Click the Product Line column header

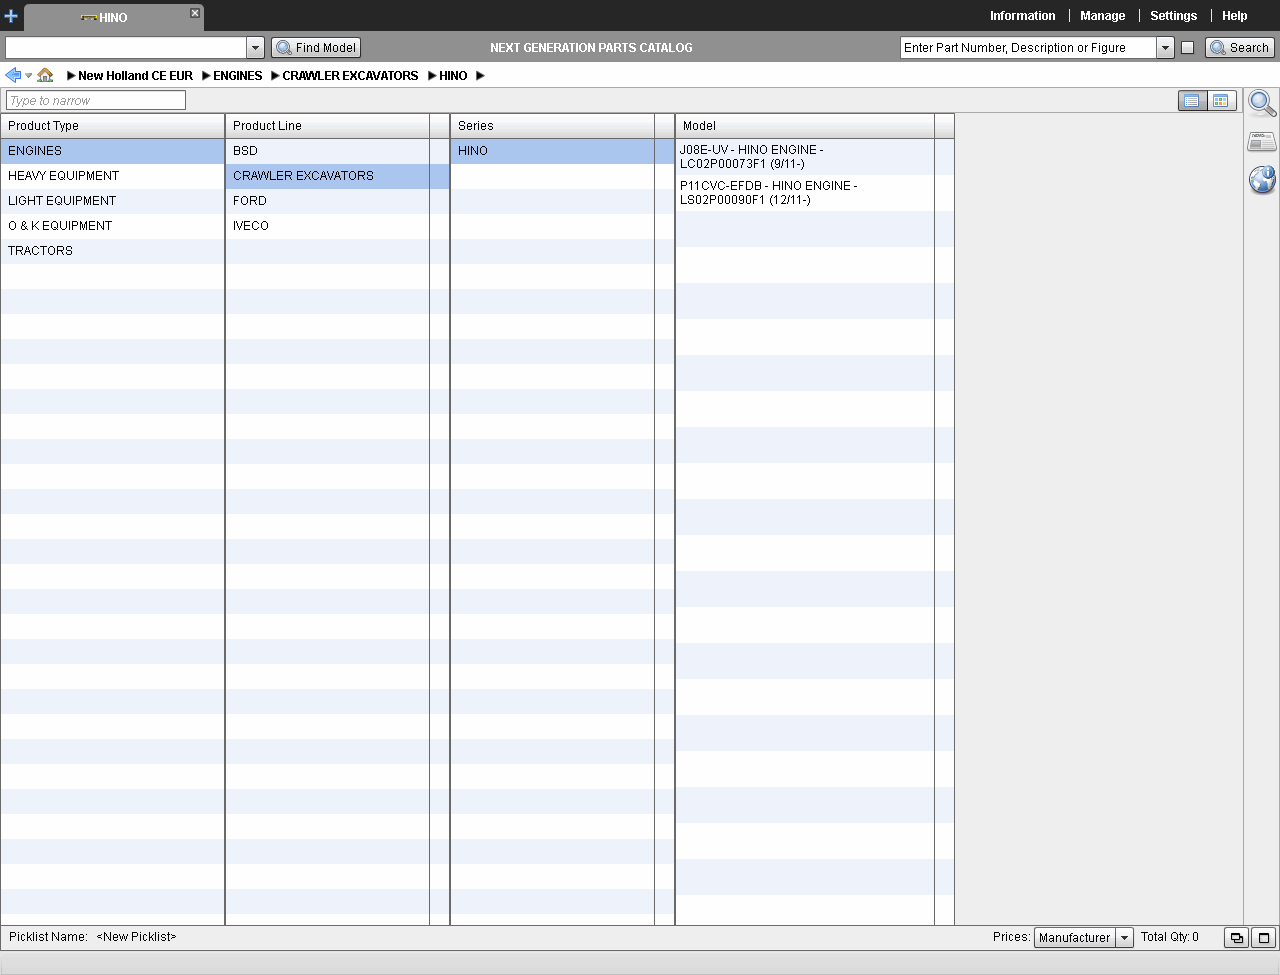pyautogui.click(x=328, y=126)
